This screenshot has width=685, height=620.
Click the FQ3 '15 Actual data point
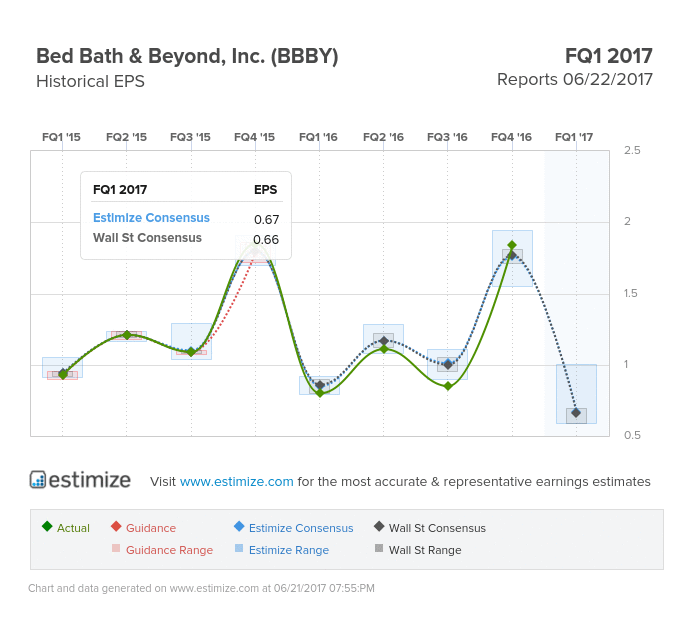pos(191,352)
